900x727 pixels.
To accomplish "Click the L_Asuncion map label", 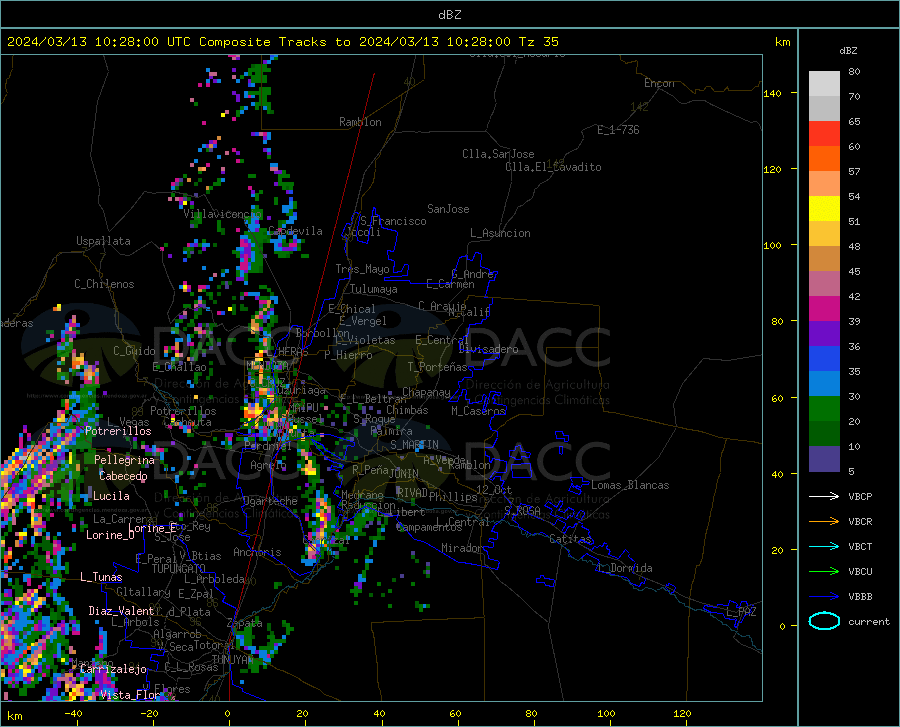I will tap(500, 233).
